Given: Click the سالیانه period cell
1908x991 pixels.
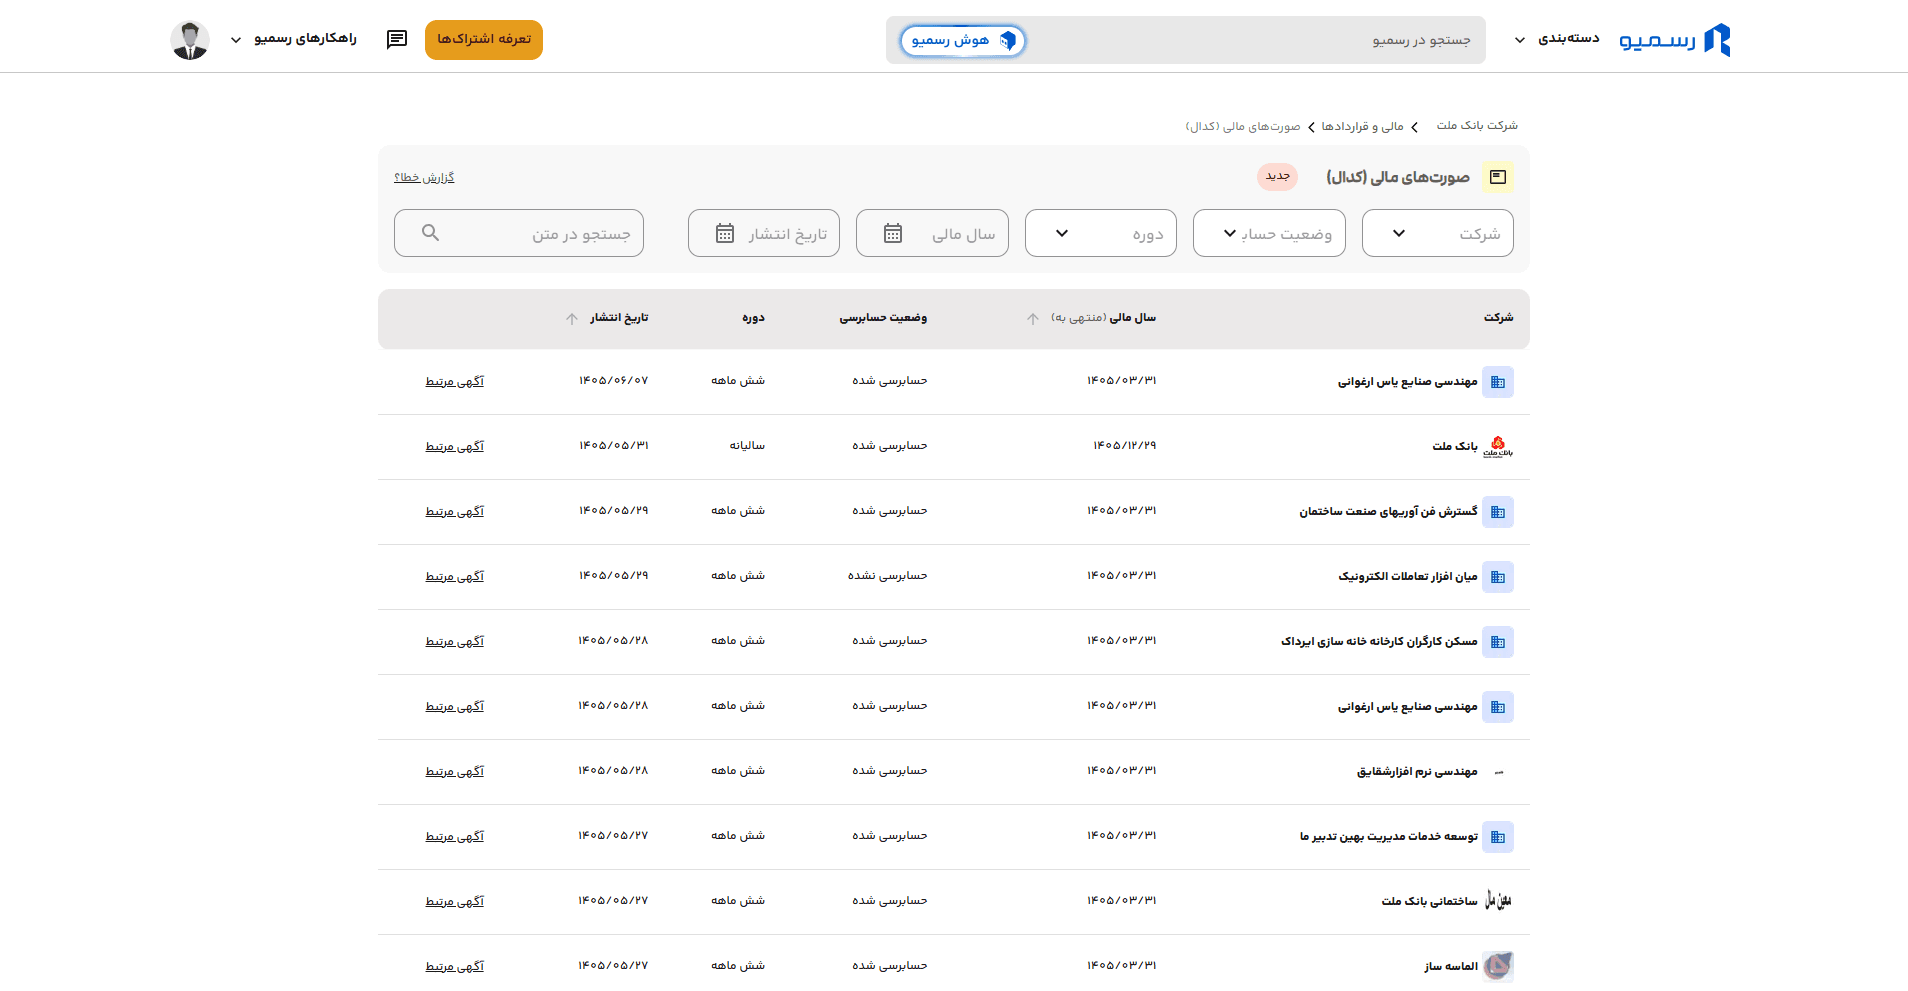Looking at the screenshot, I should pos(747,446).
